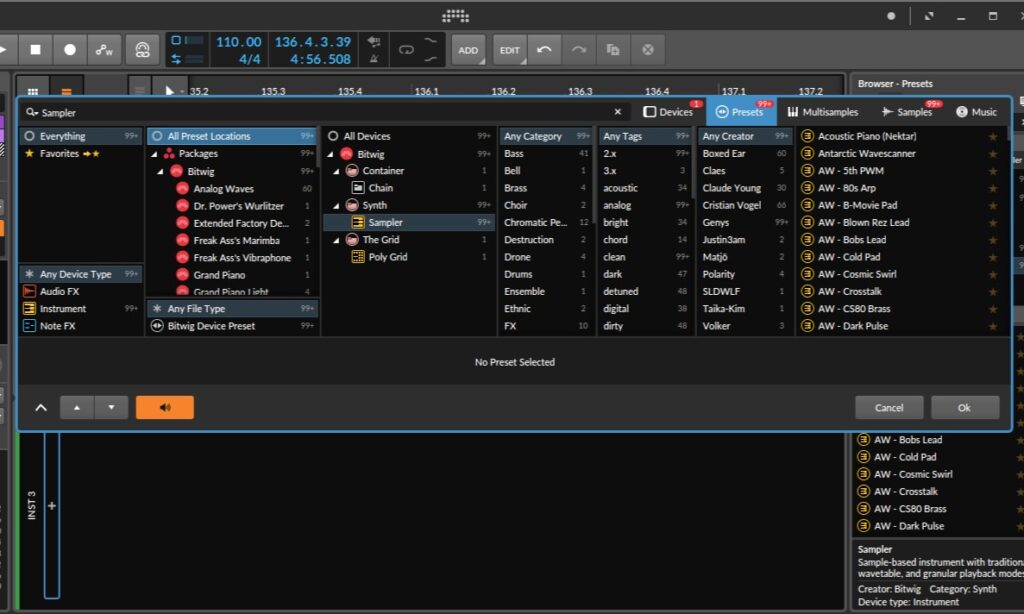Select Any File Type filter
This screenshot has height=614, width=1024.
click(232, 308)
